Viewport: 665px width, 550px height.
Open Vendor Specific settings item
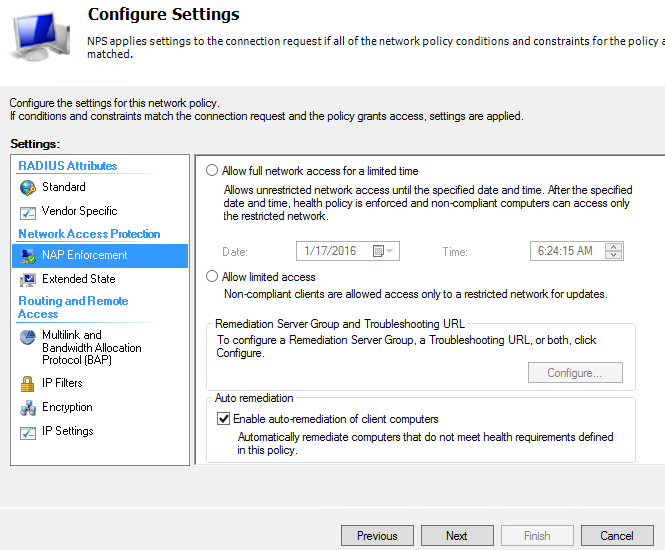100,211
